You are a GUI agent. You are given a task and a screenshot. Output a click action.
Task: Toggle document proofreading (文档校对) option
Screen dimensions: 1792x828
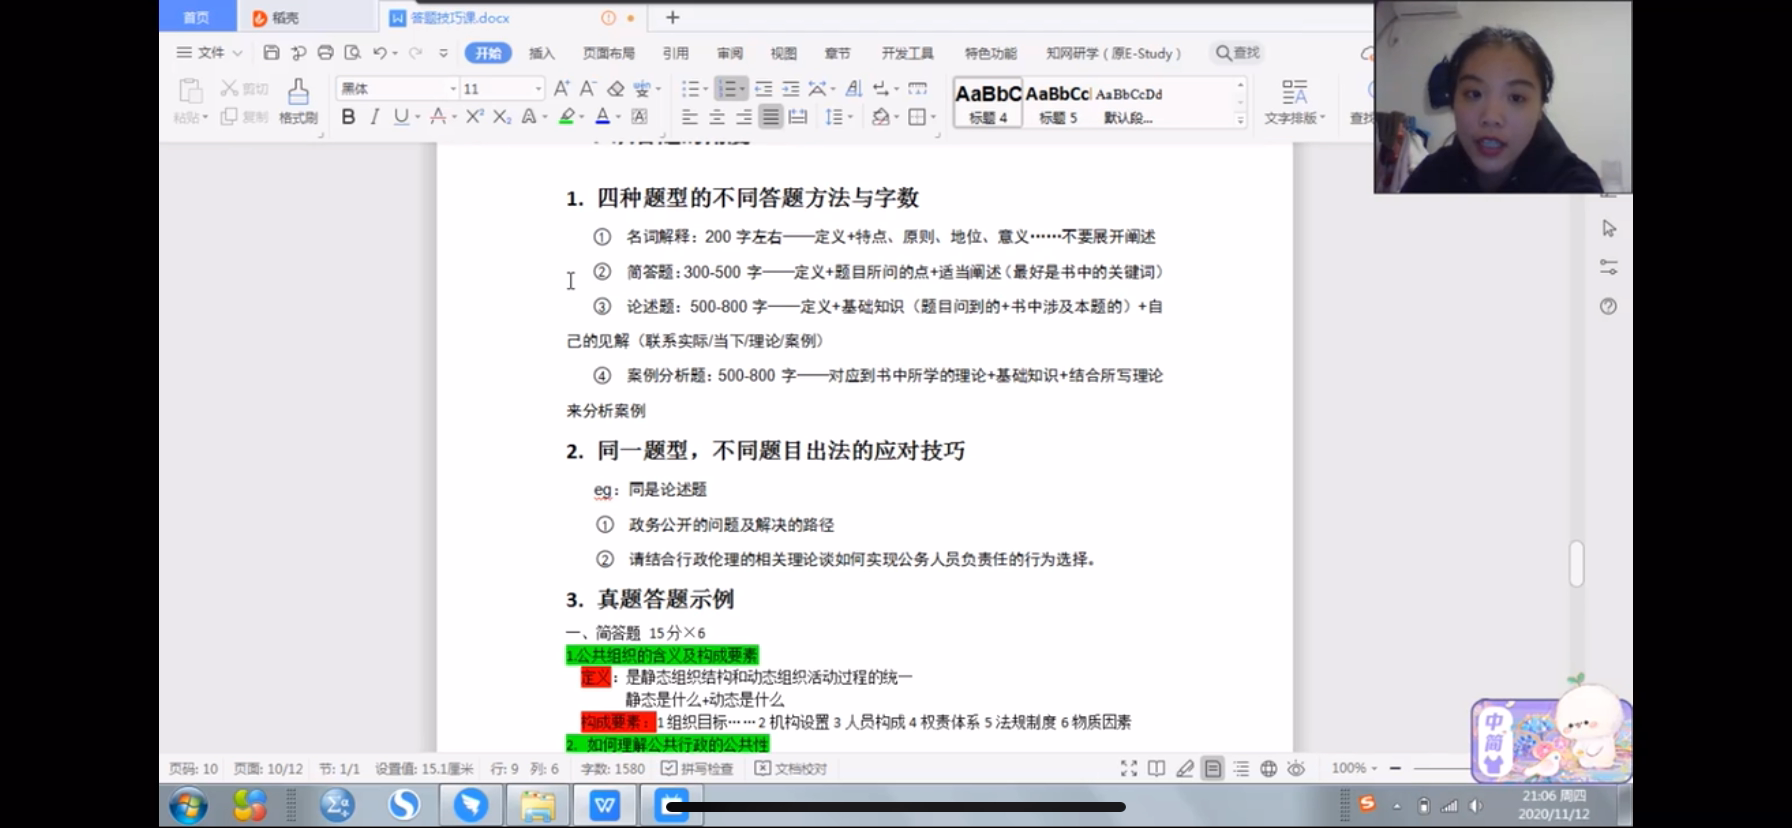[x=791, y=768]
